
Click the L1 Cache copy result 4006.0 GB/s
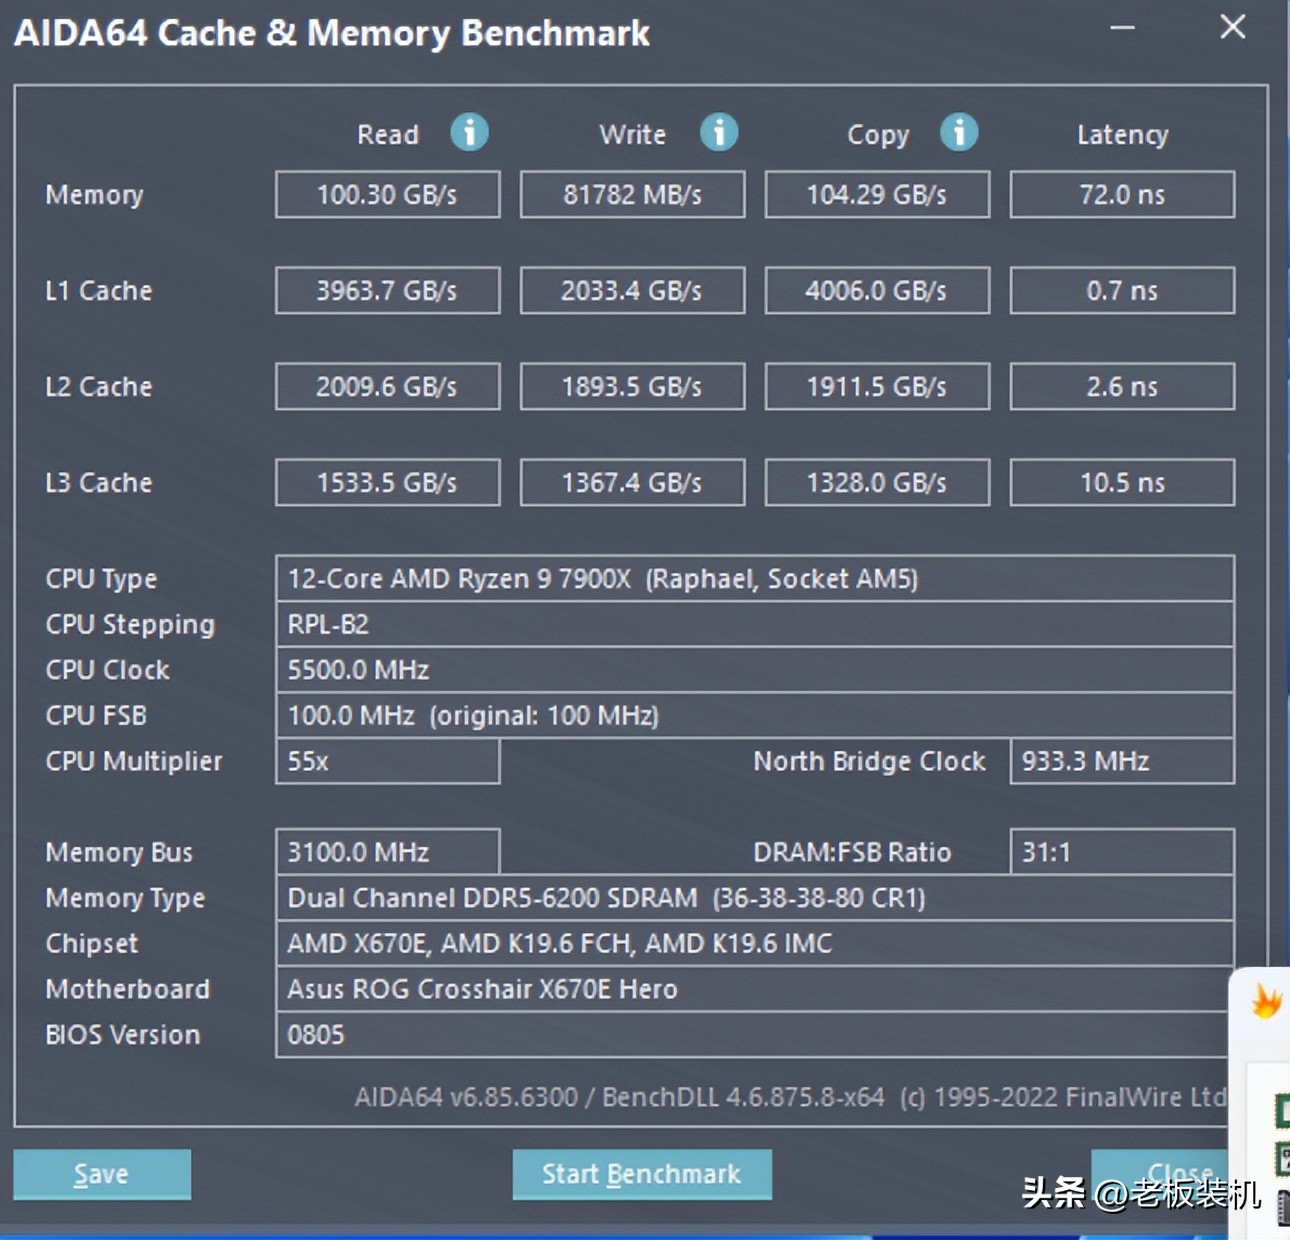[x=876, y=290]
